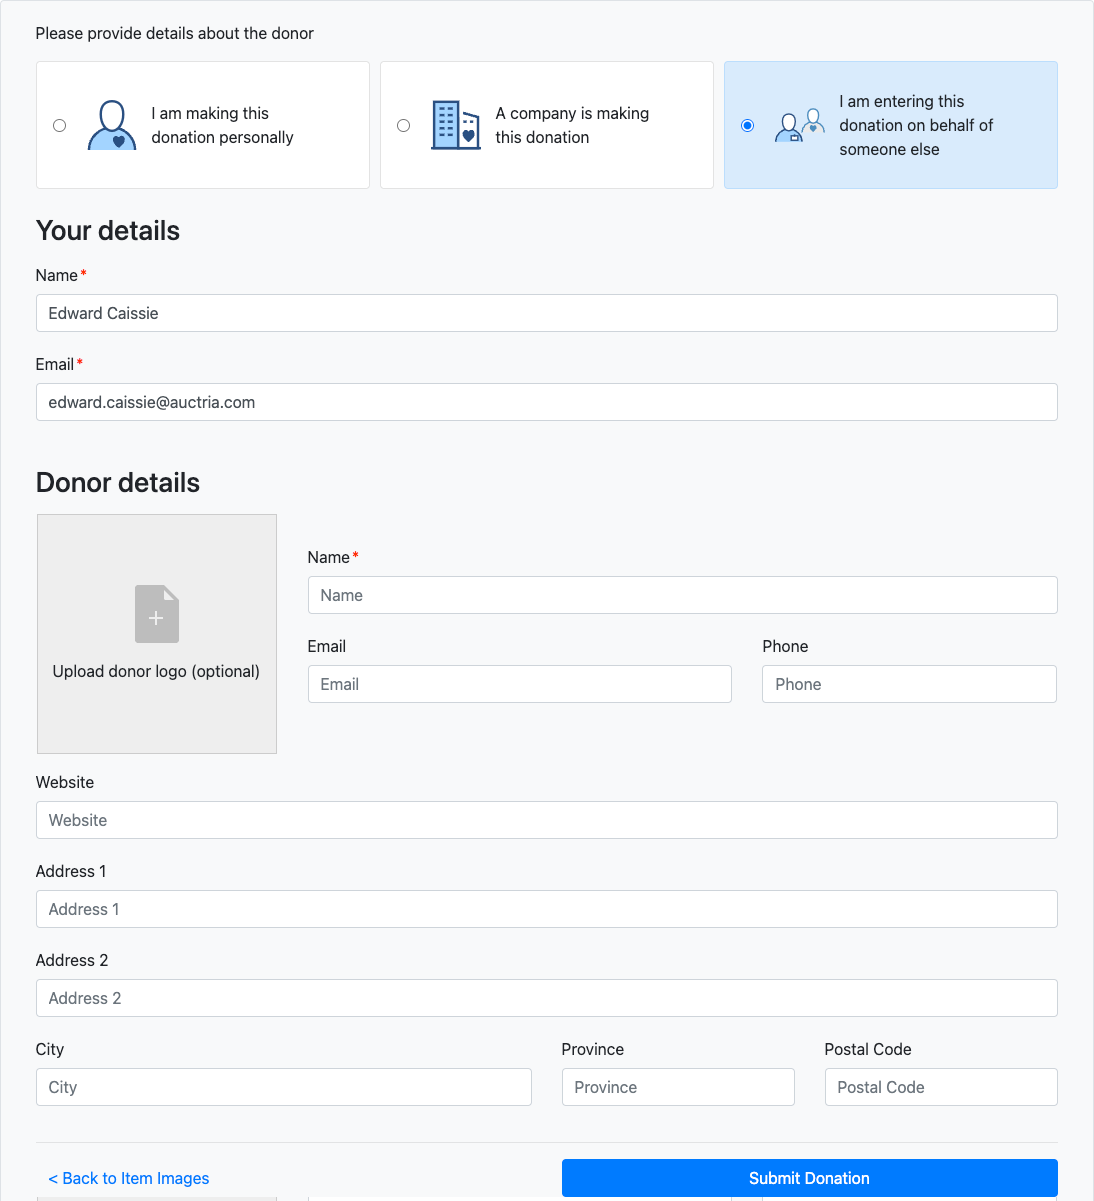1094x1201 pixels.
Task: Select 'A company is making this donation' radio
Action: pos(404,126)
